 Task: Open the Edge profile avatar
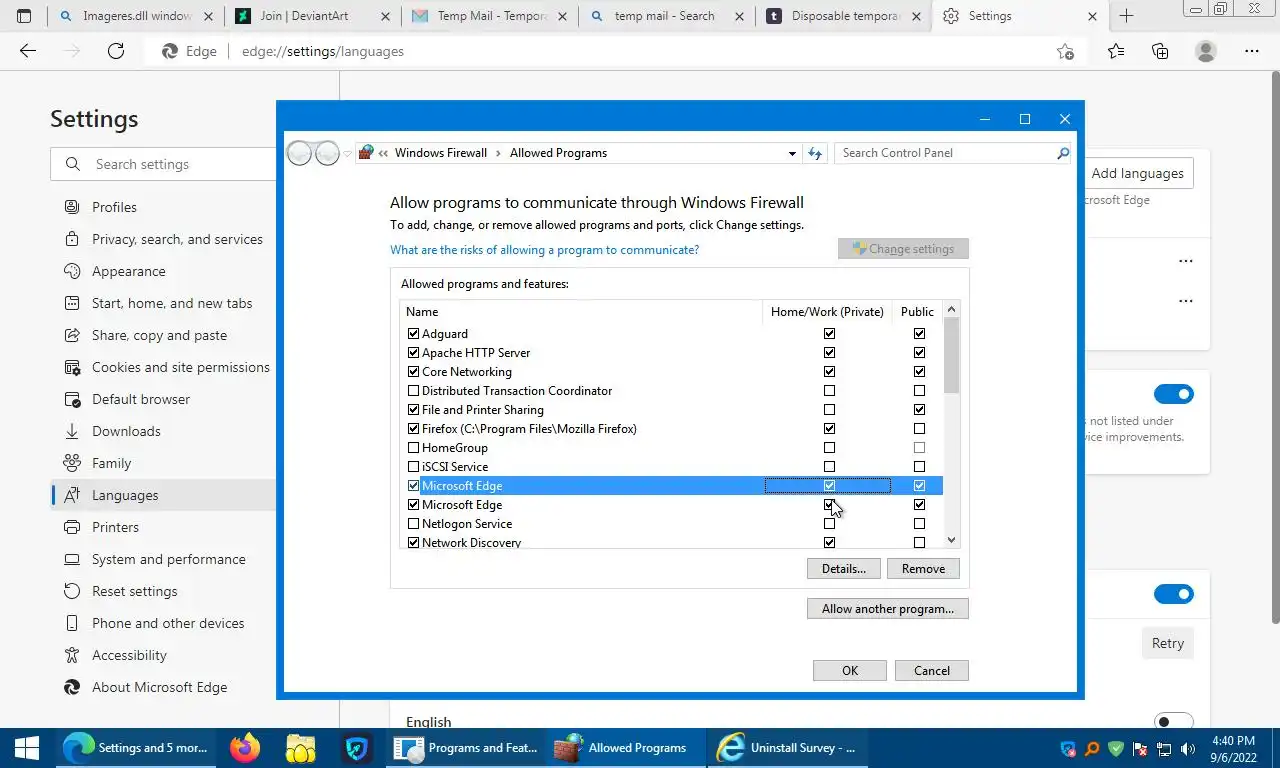pos(1206,51)
